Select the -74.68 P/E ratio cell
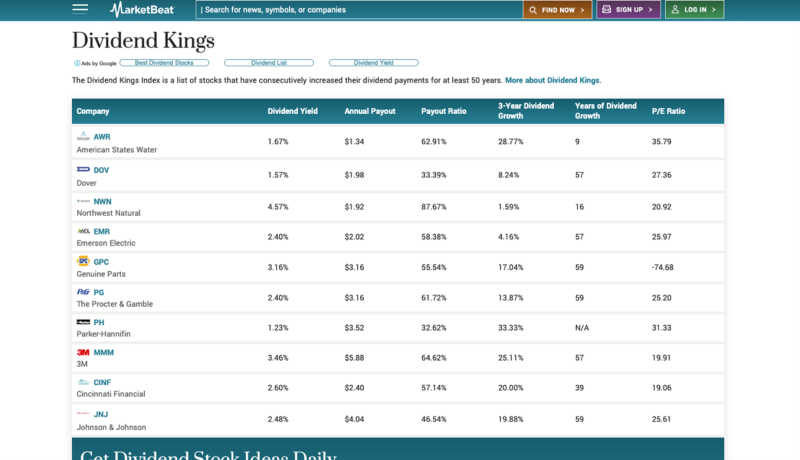Image resolution: width=800 pixels, height=460 pixels. pos(662,267)
